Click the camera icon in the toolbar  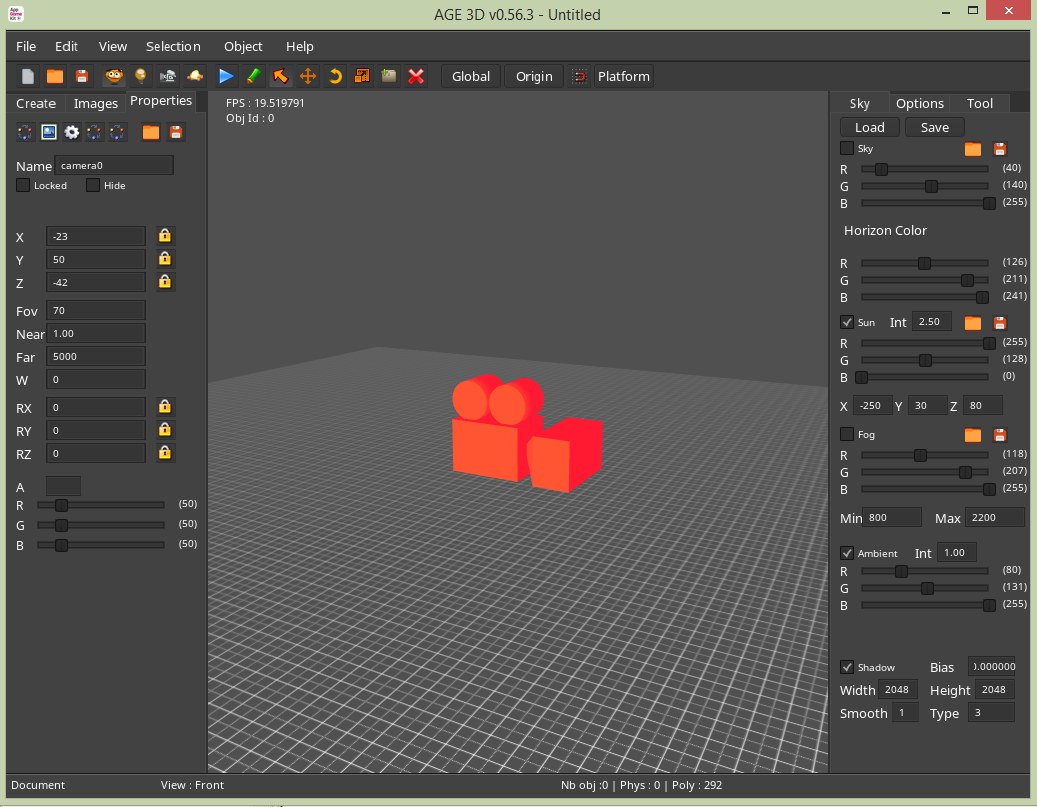pos(168,76)
